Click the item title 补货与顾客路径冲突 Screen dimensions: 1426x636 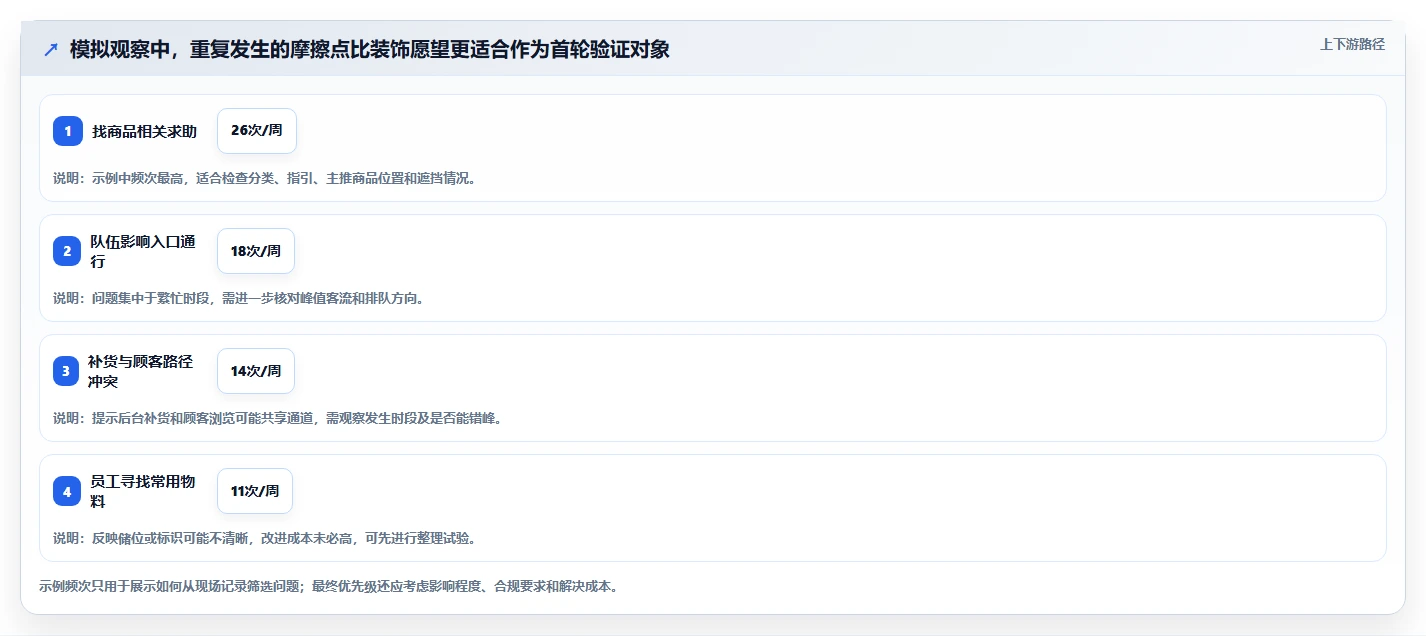click(140, 371)
